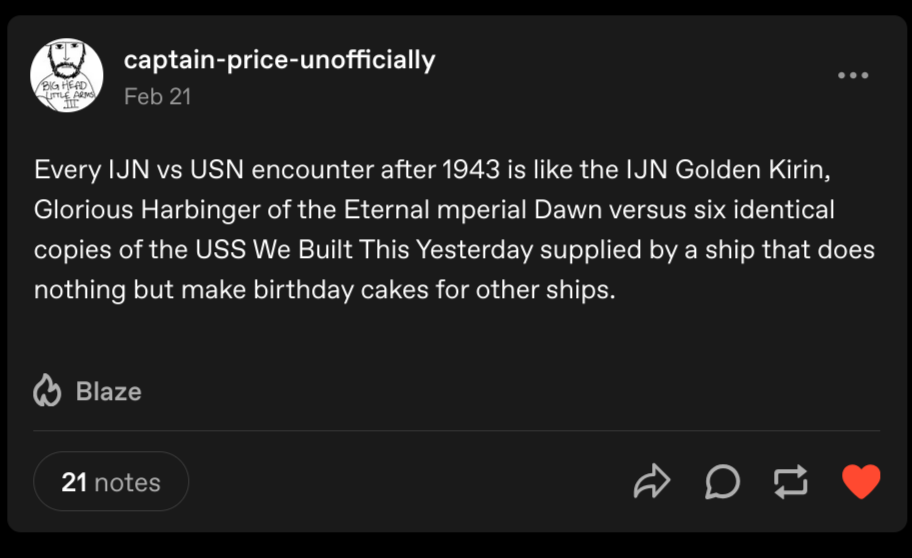Click the line starting "Glorious Harbinger"
912x558 pixels.
click(x=432, y=210)
